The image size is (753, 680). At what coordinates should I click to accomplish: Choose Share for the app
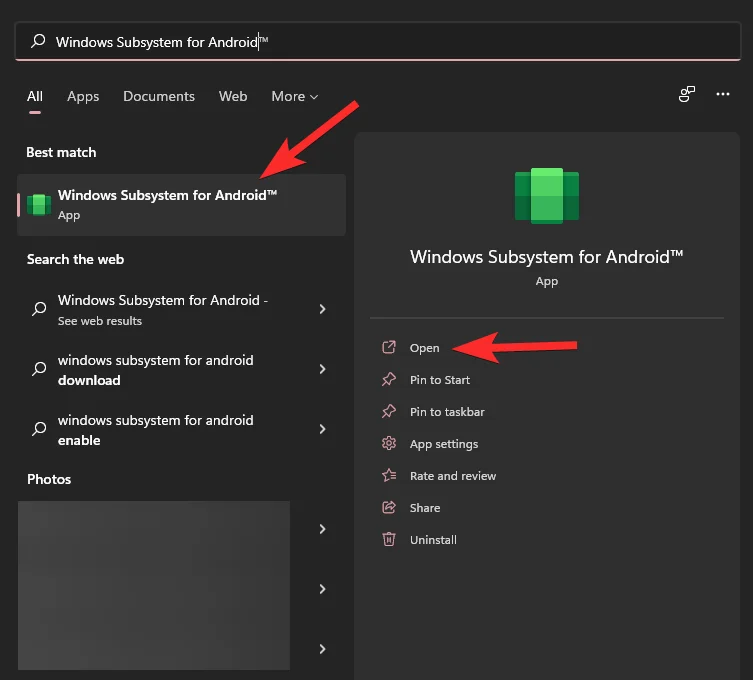[x=425, y=508]
